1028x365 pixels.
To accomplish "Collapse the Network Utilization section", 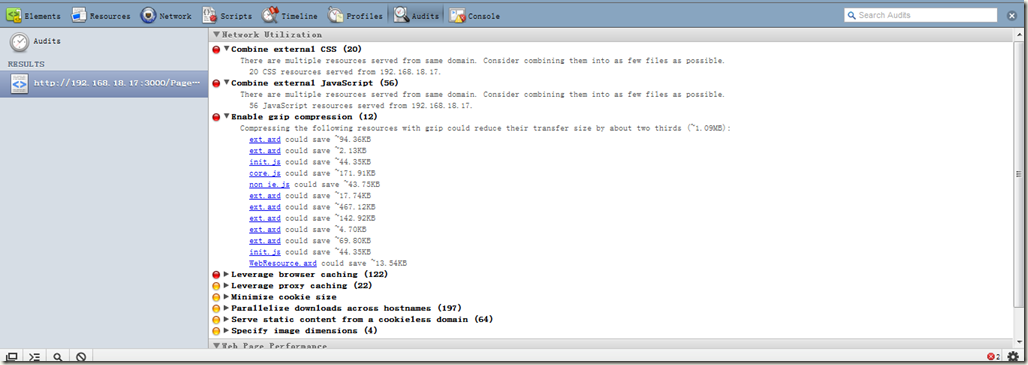I will click(216, 35).
